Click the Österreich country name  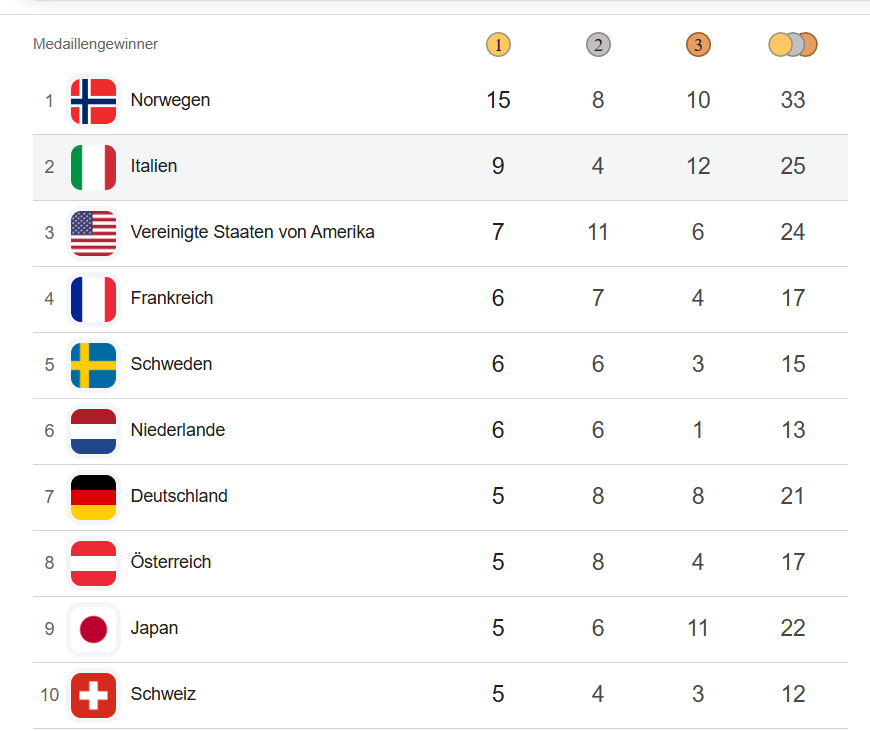pyautogui.click(x=171, y=562)
